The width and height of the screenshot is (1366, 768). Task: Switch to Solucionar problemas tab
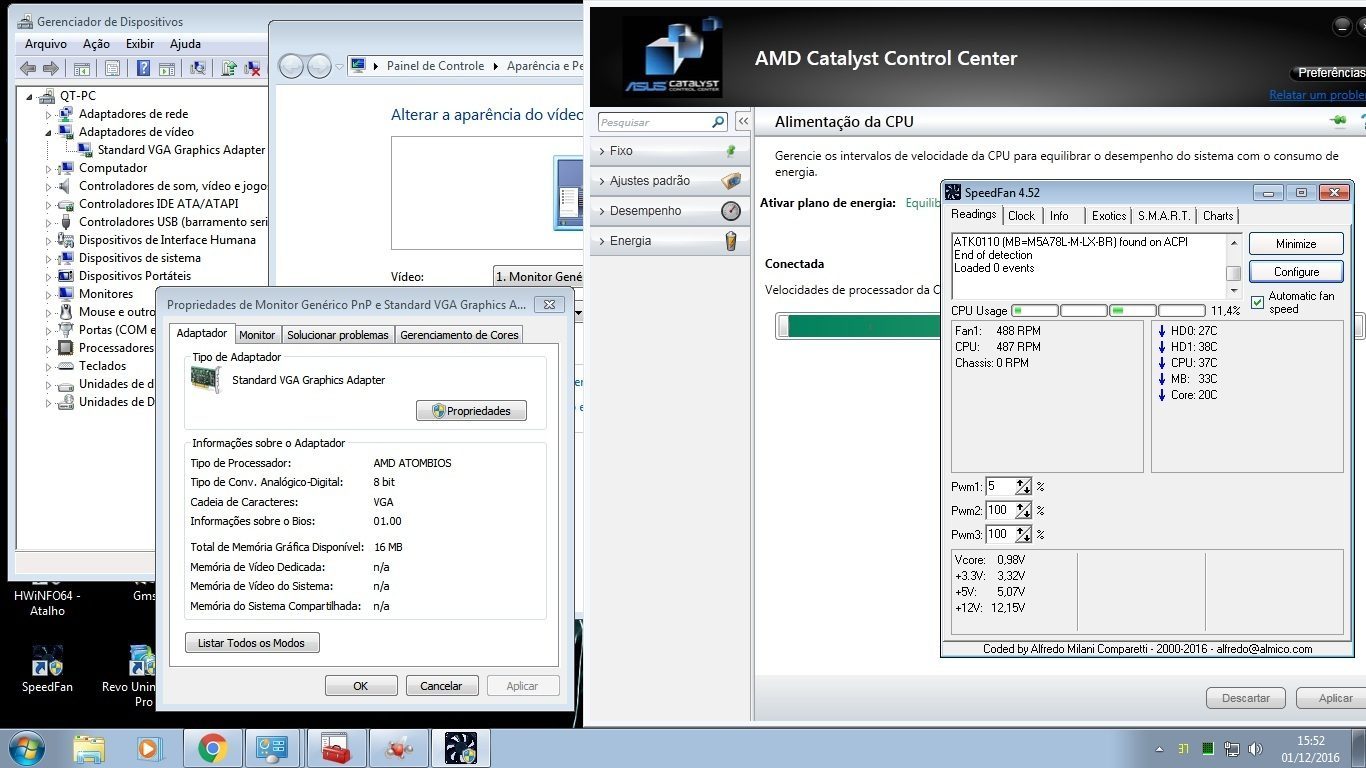(x=338, y=335)
